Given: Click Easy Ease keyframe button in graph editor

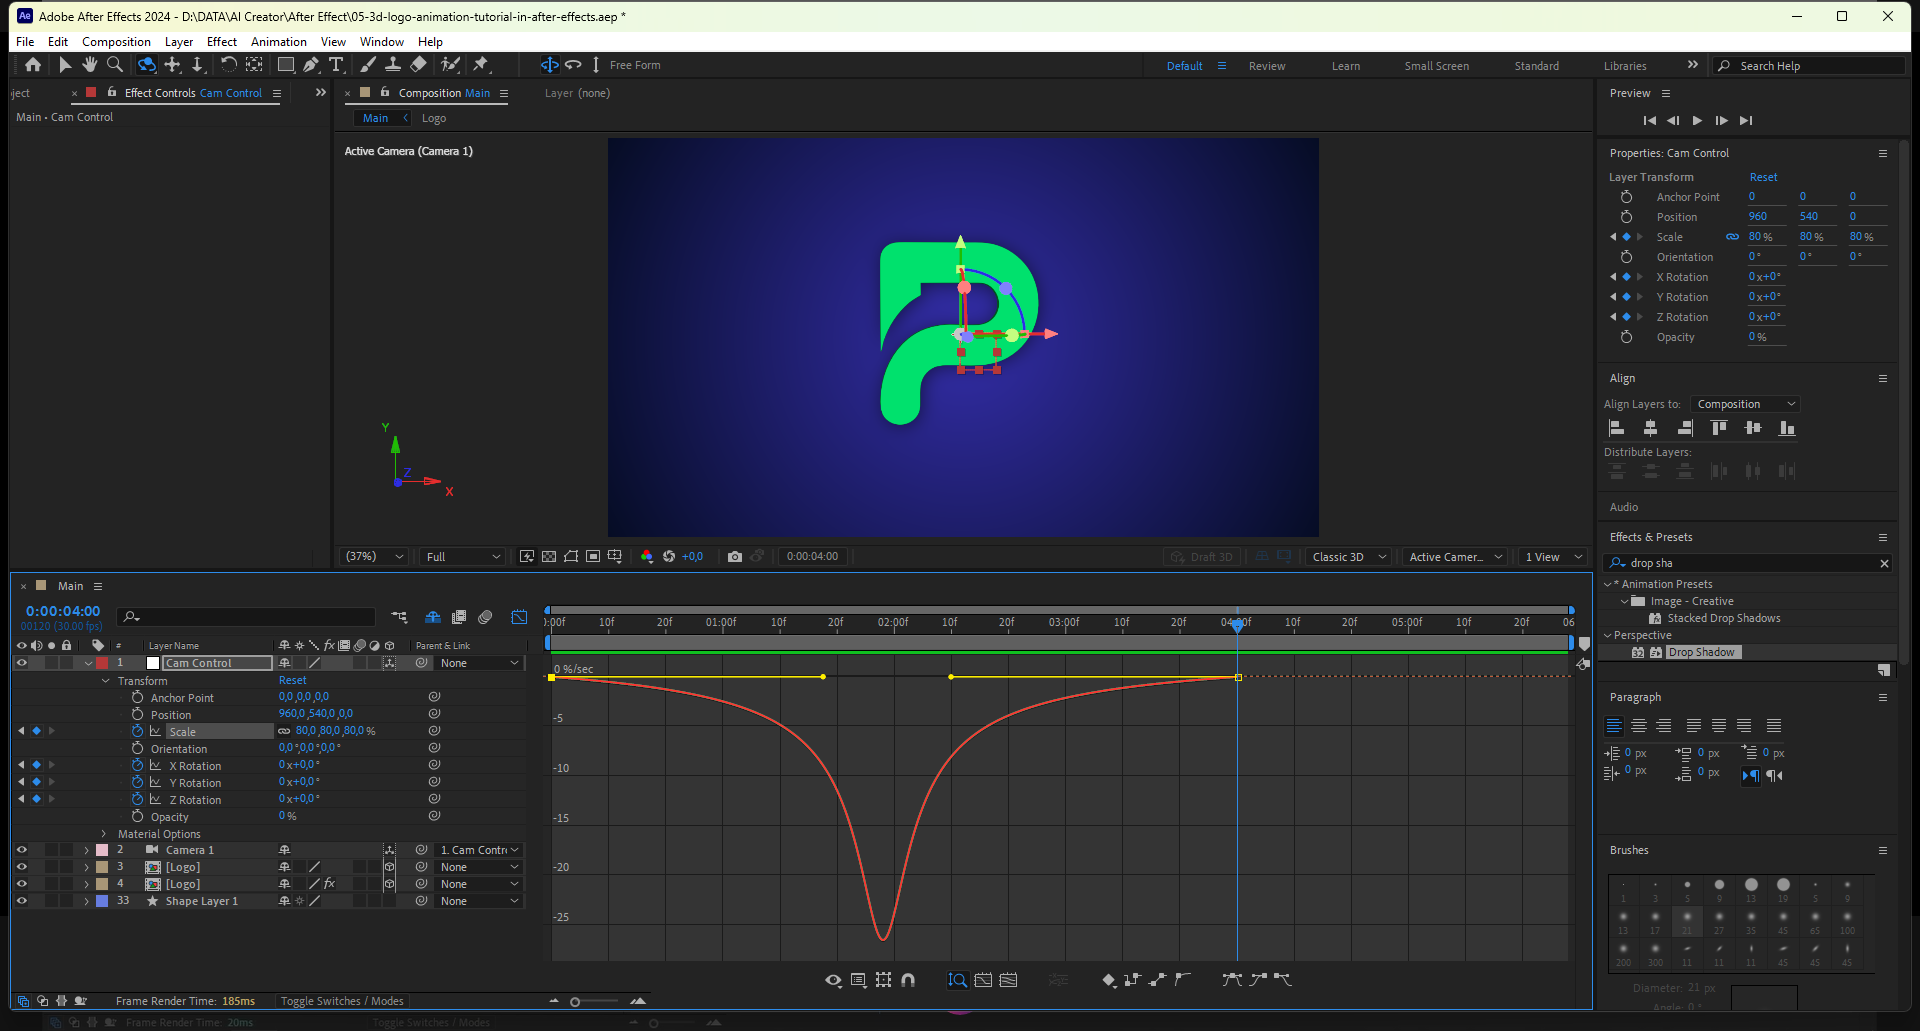Looking at the screenshot, I should tap(1232, 980).
